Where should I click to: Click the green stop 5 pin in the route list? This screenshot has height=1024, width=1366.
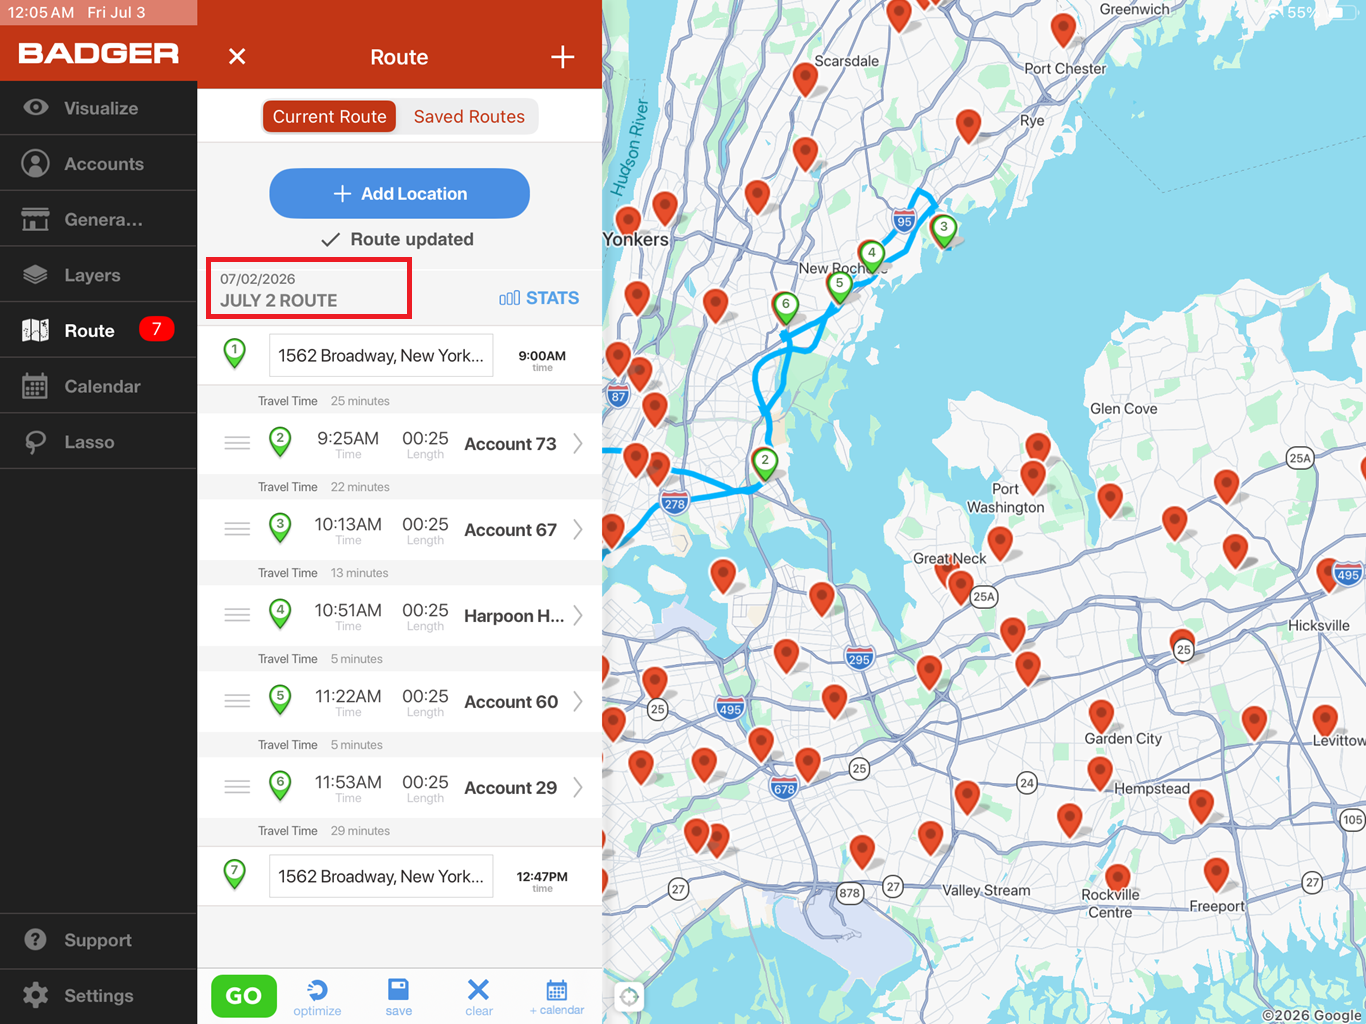281,700
